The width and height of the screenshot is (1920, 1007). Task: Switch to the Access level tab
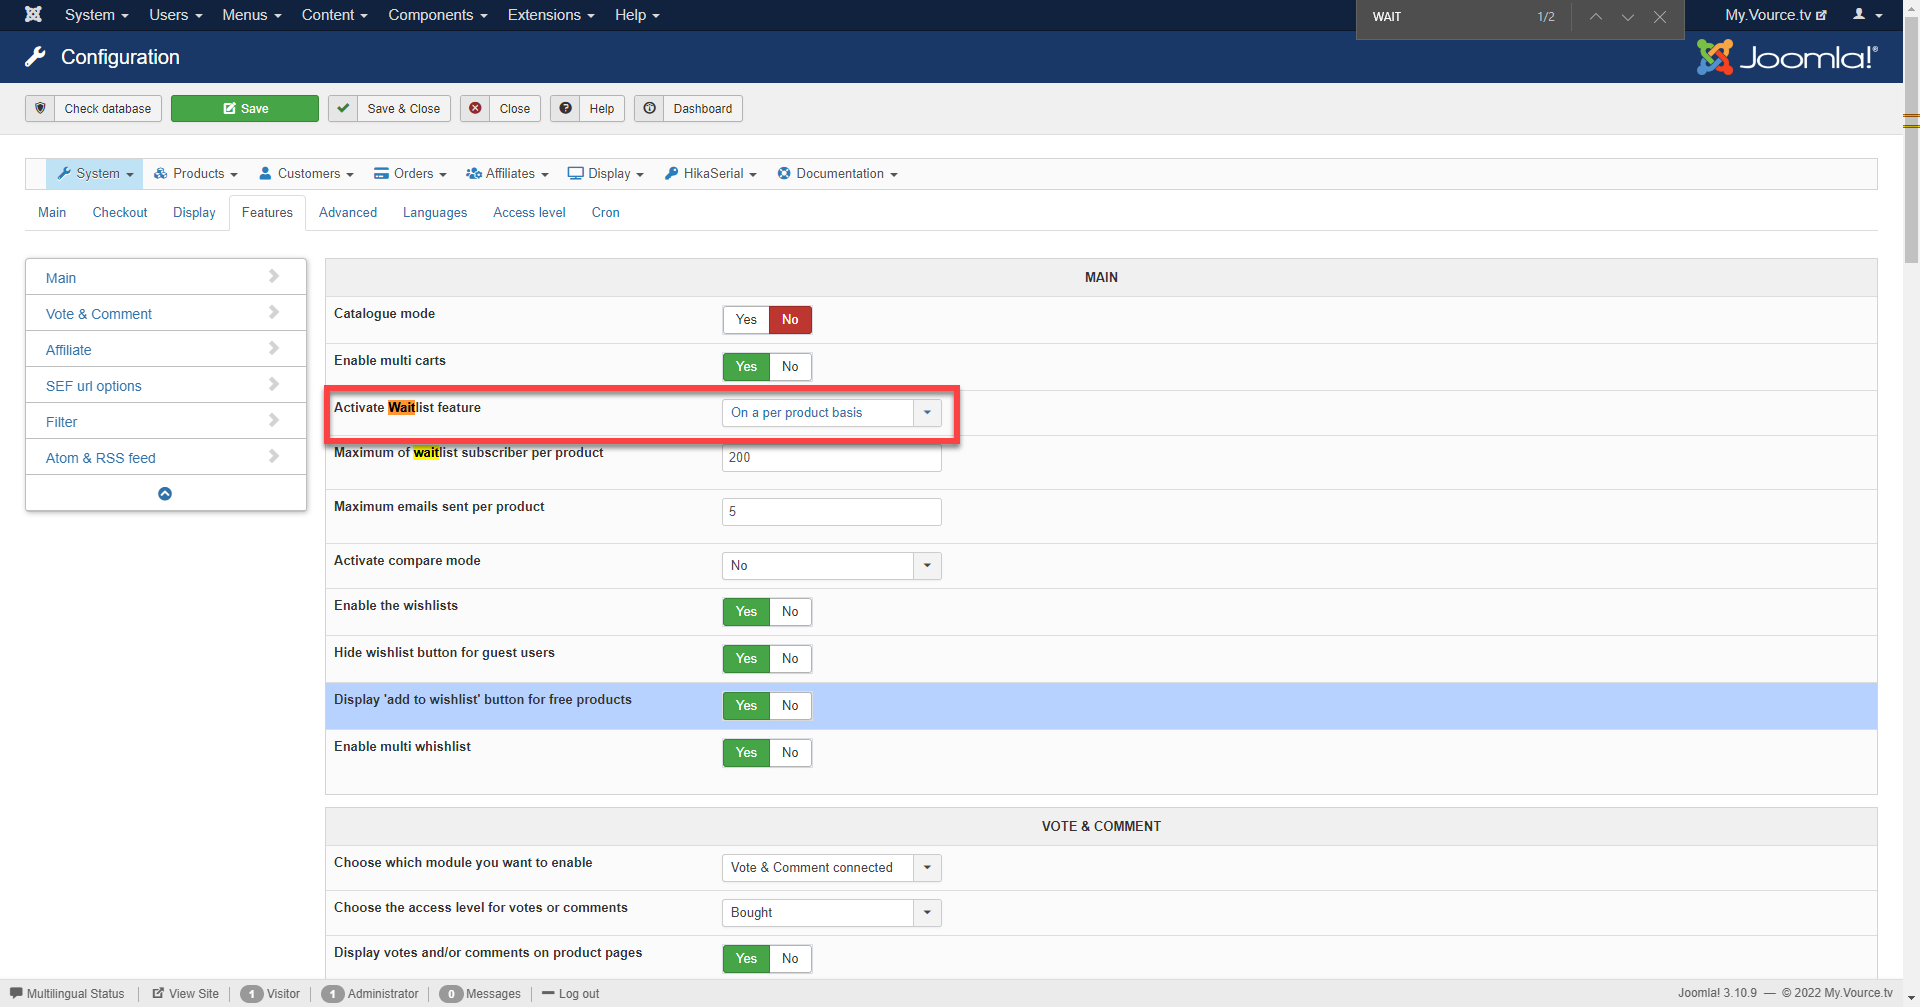click(x=529, y=213)
